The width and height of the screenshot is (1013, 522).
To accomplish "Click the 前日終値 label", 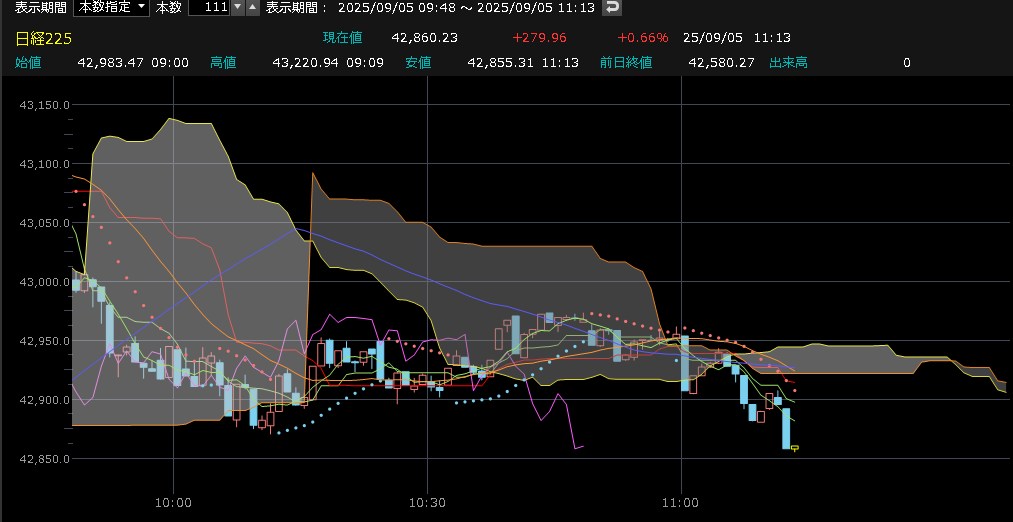I will [x=626, y=63].
